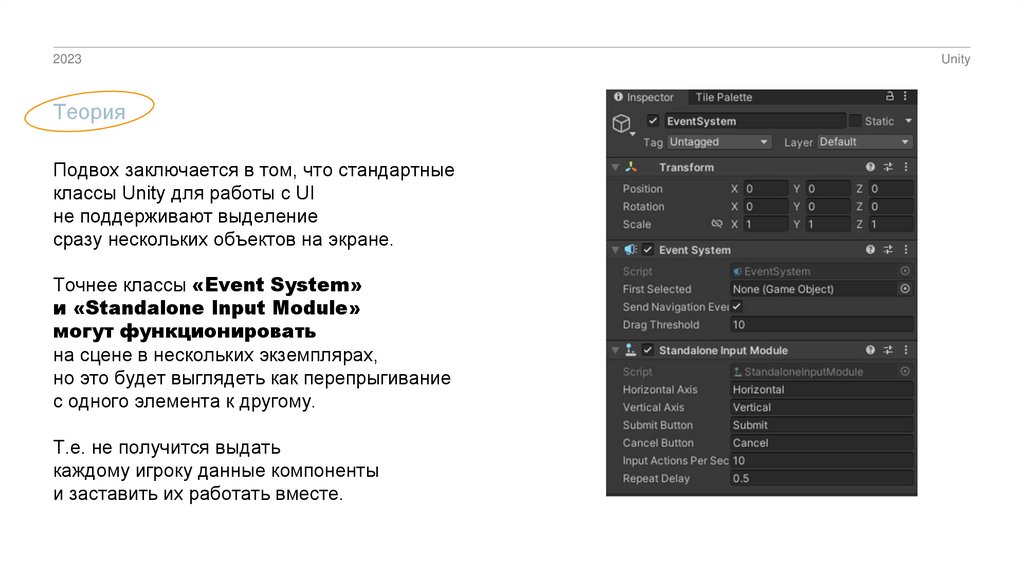Click the Scale X field
Viewport: 1024px width, 574px height.
(x=765, y=224)
